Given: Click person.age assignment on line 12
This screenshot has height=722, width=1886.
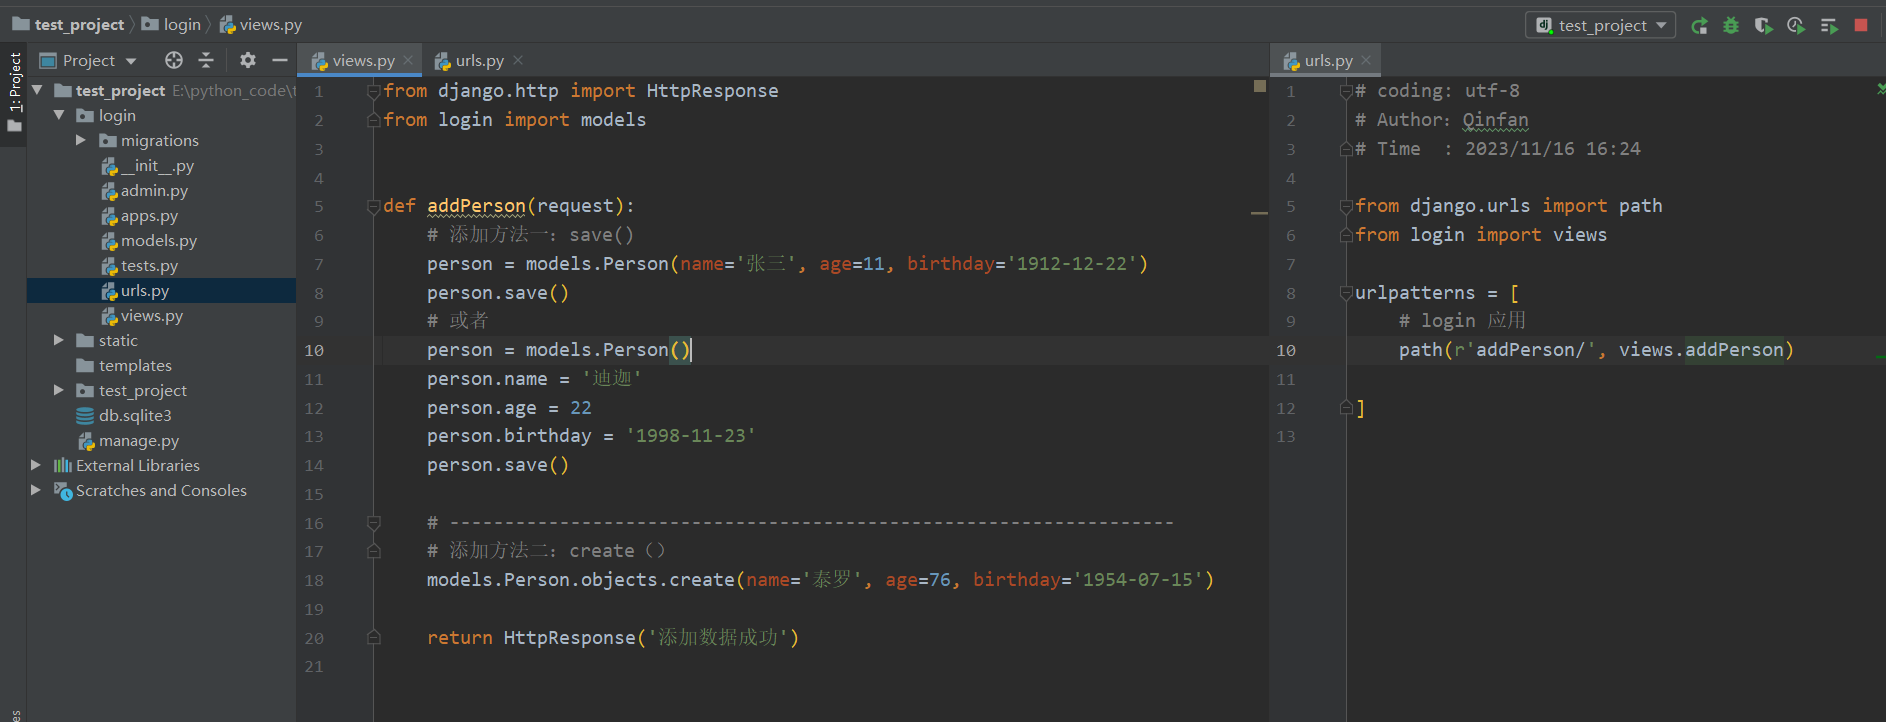Looking at the screenshot, I should (509, 408).
